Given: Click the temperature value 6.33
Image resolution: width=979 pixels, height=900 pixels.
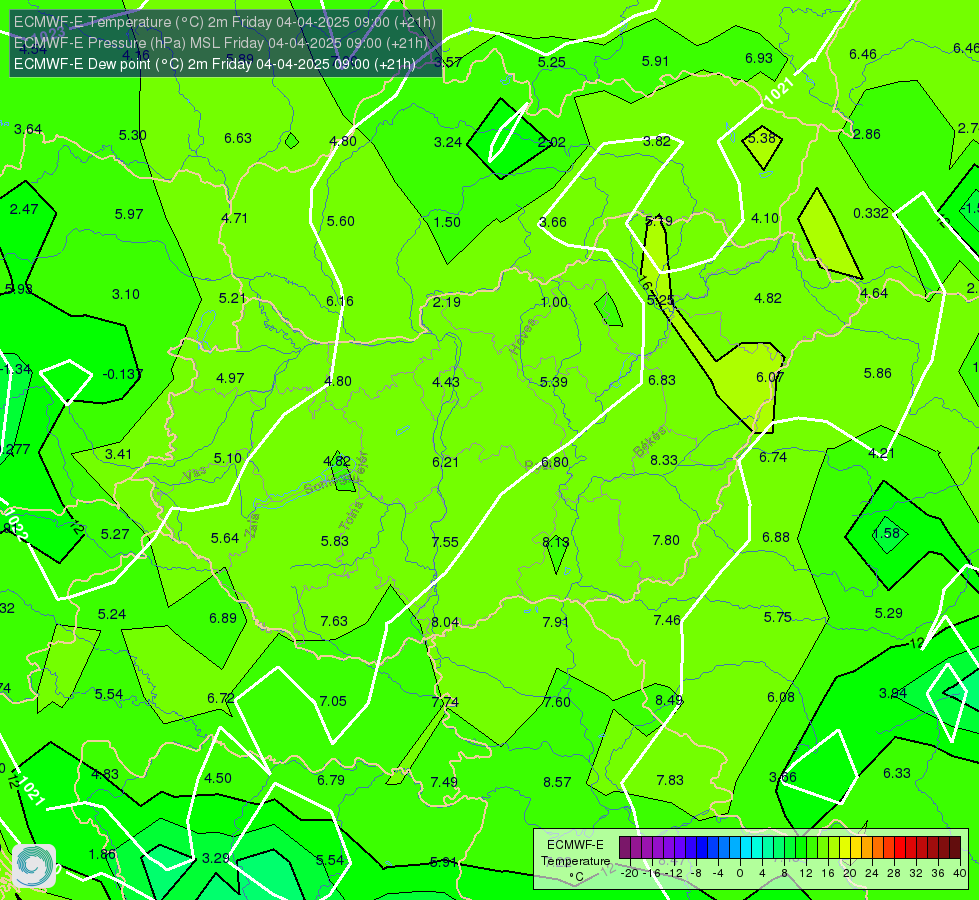Looking at the screenshot, I should 897,774.
